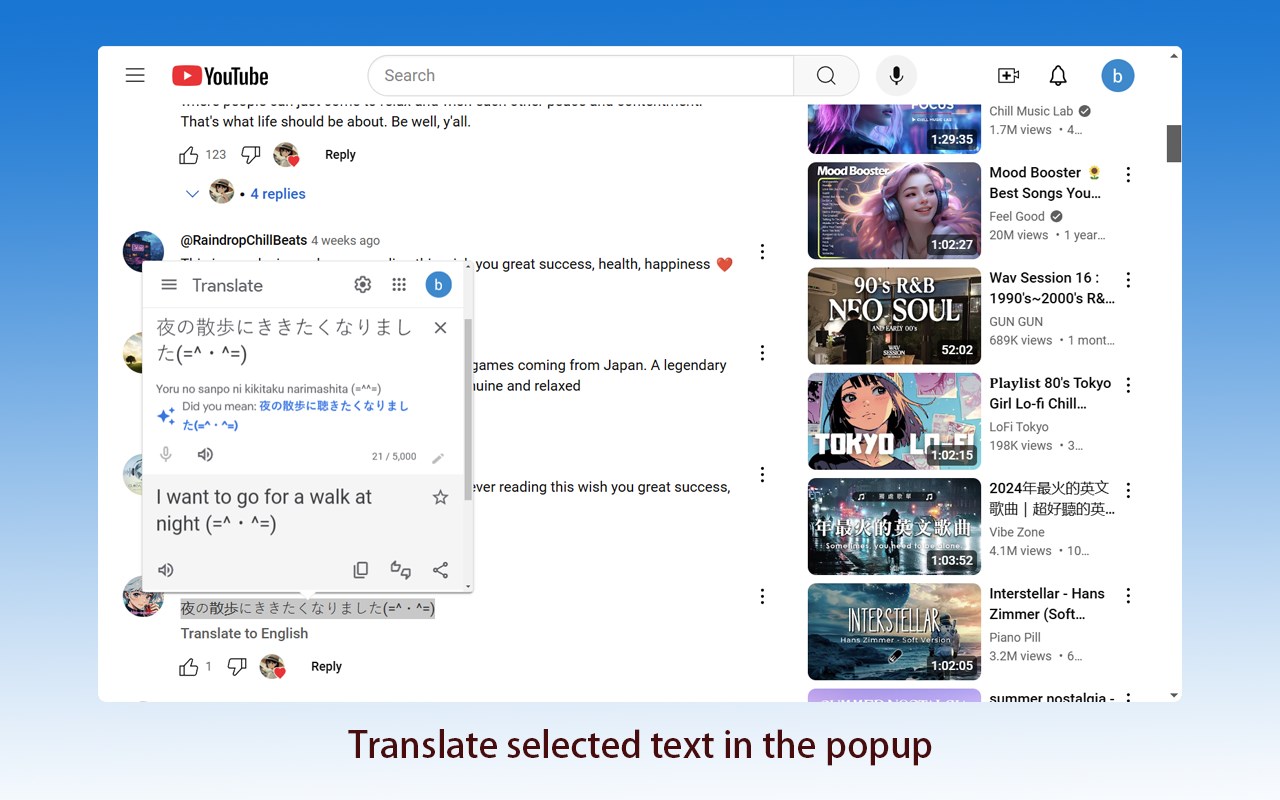Dislike the Japanese comment
Image resolution: width=1280 pixels, height=800 pixels.
(237, 667)
